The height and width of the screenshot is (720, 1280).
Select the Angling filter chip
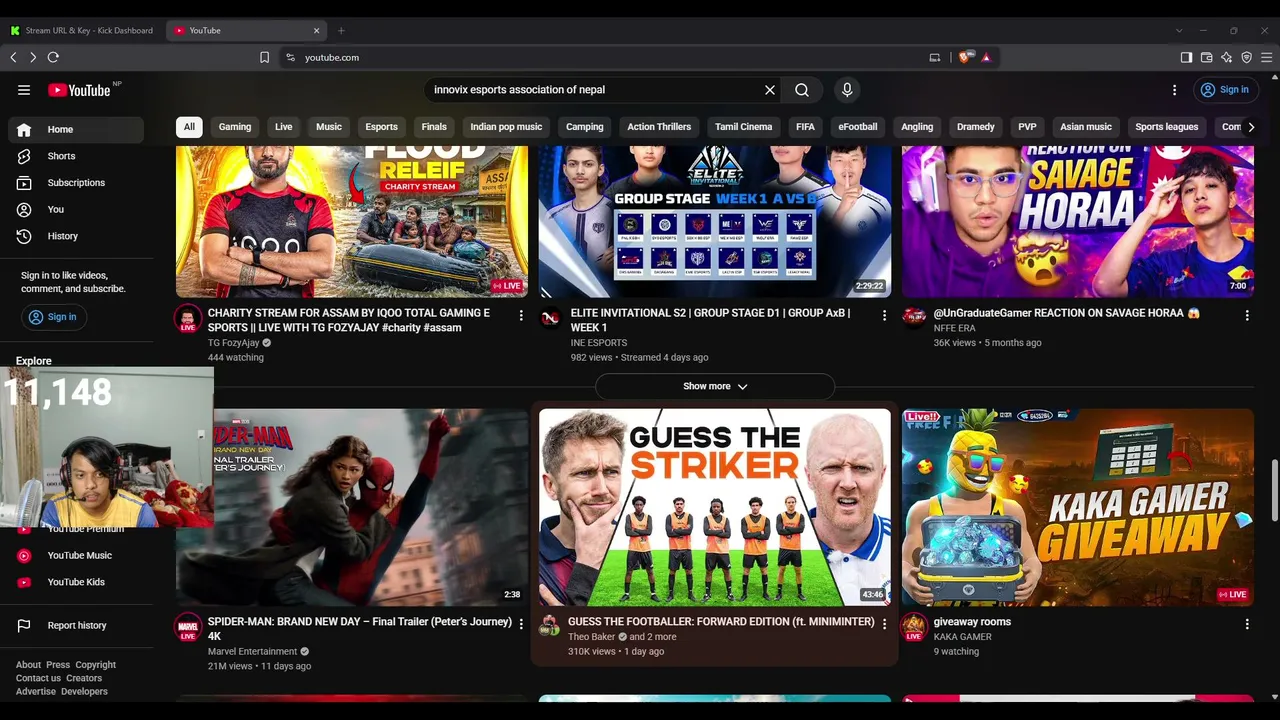[917, 127]
